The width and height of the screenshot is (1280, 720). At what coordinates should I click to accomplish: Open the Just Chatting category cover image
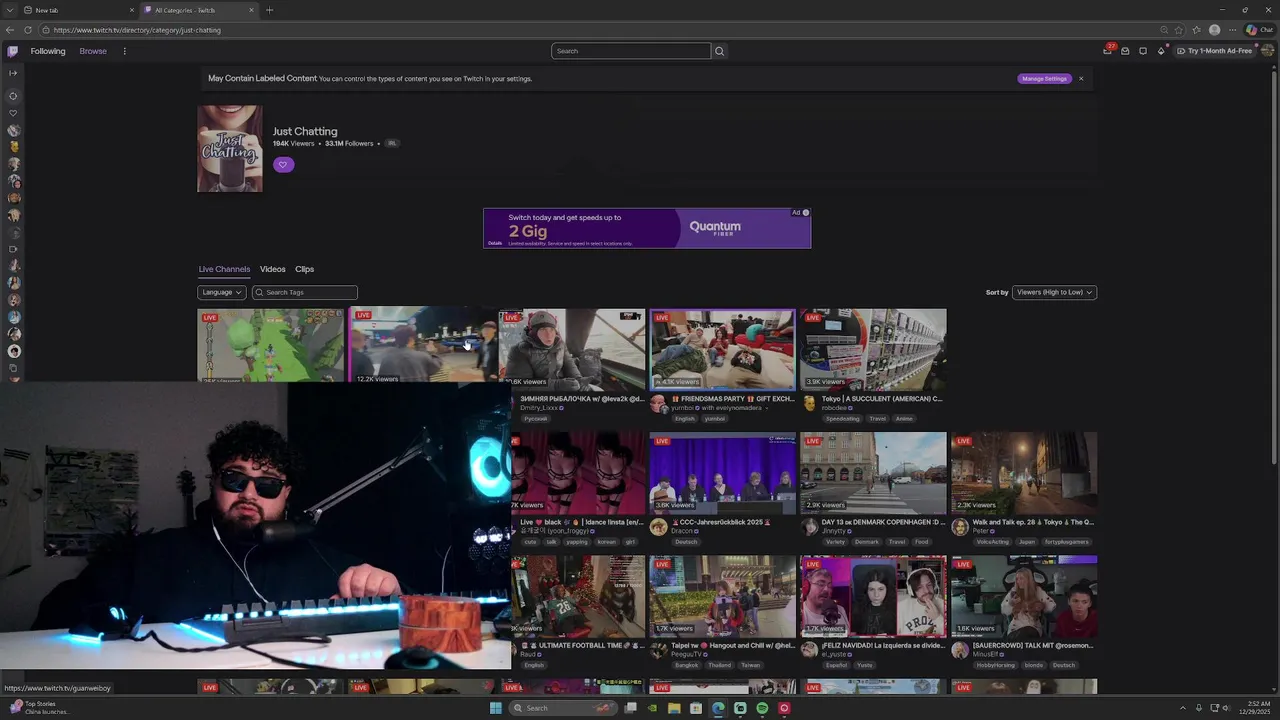[230, 149]
